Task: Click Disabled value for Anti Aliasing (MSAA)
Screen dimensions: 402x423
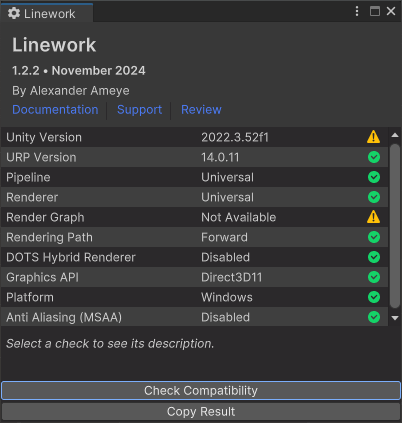Action: (225, 317)
